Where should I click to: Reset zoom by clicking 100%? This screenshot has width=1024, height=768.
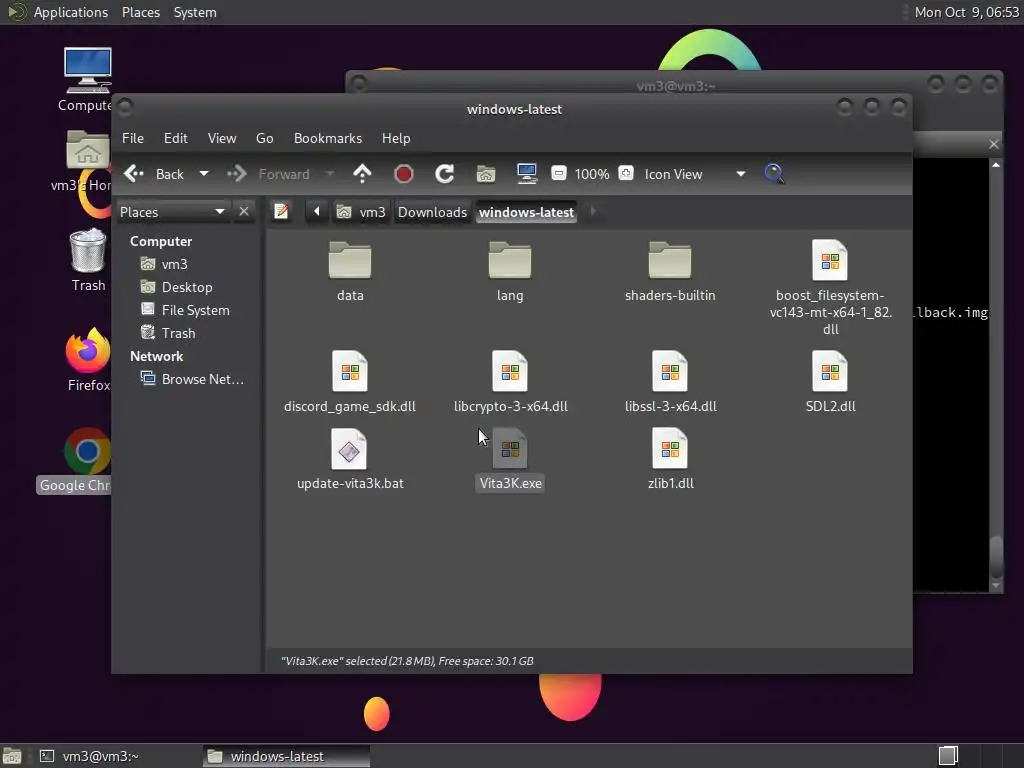pos(592,174)
